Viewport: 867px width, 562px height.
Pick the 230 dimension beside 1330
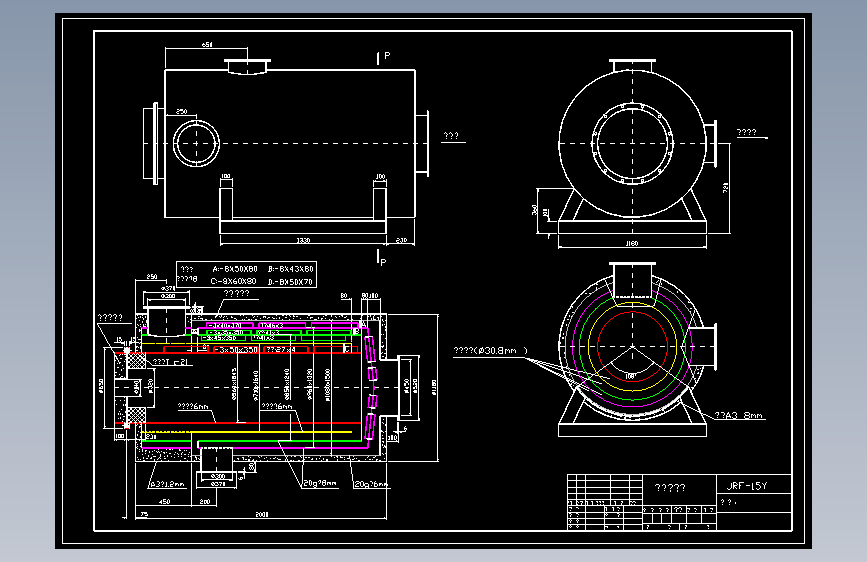pos(401,240)
